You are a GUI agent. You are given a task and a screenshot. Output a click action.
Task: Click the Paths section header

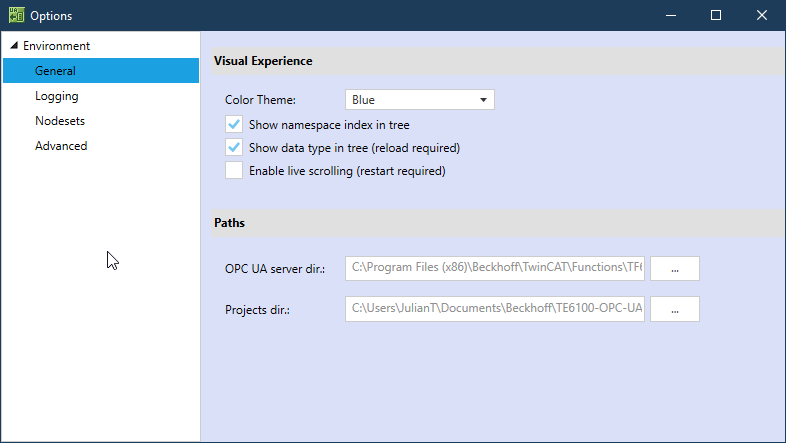(498, 223)
